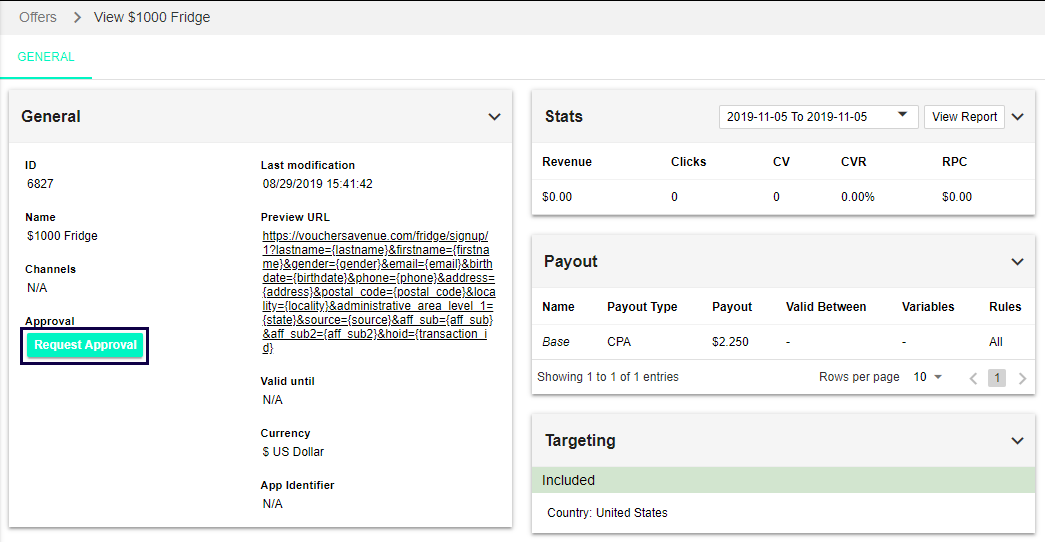
Task: Click the dollar icon beside US Dollar
Action: (x=265, y=452)
